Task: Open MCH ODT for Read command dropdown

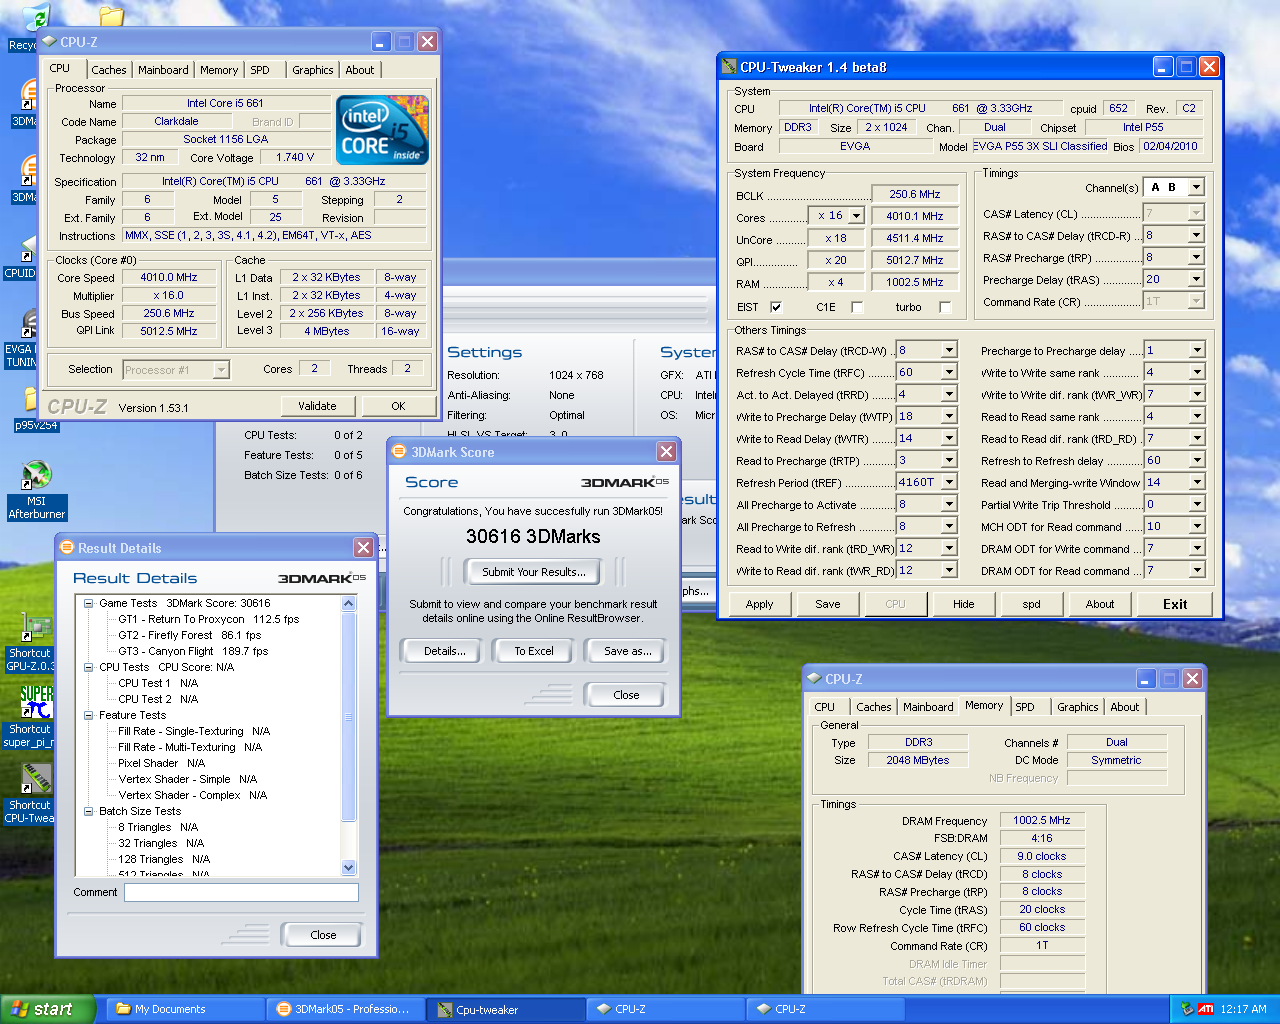Action: click(1197, 526)
